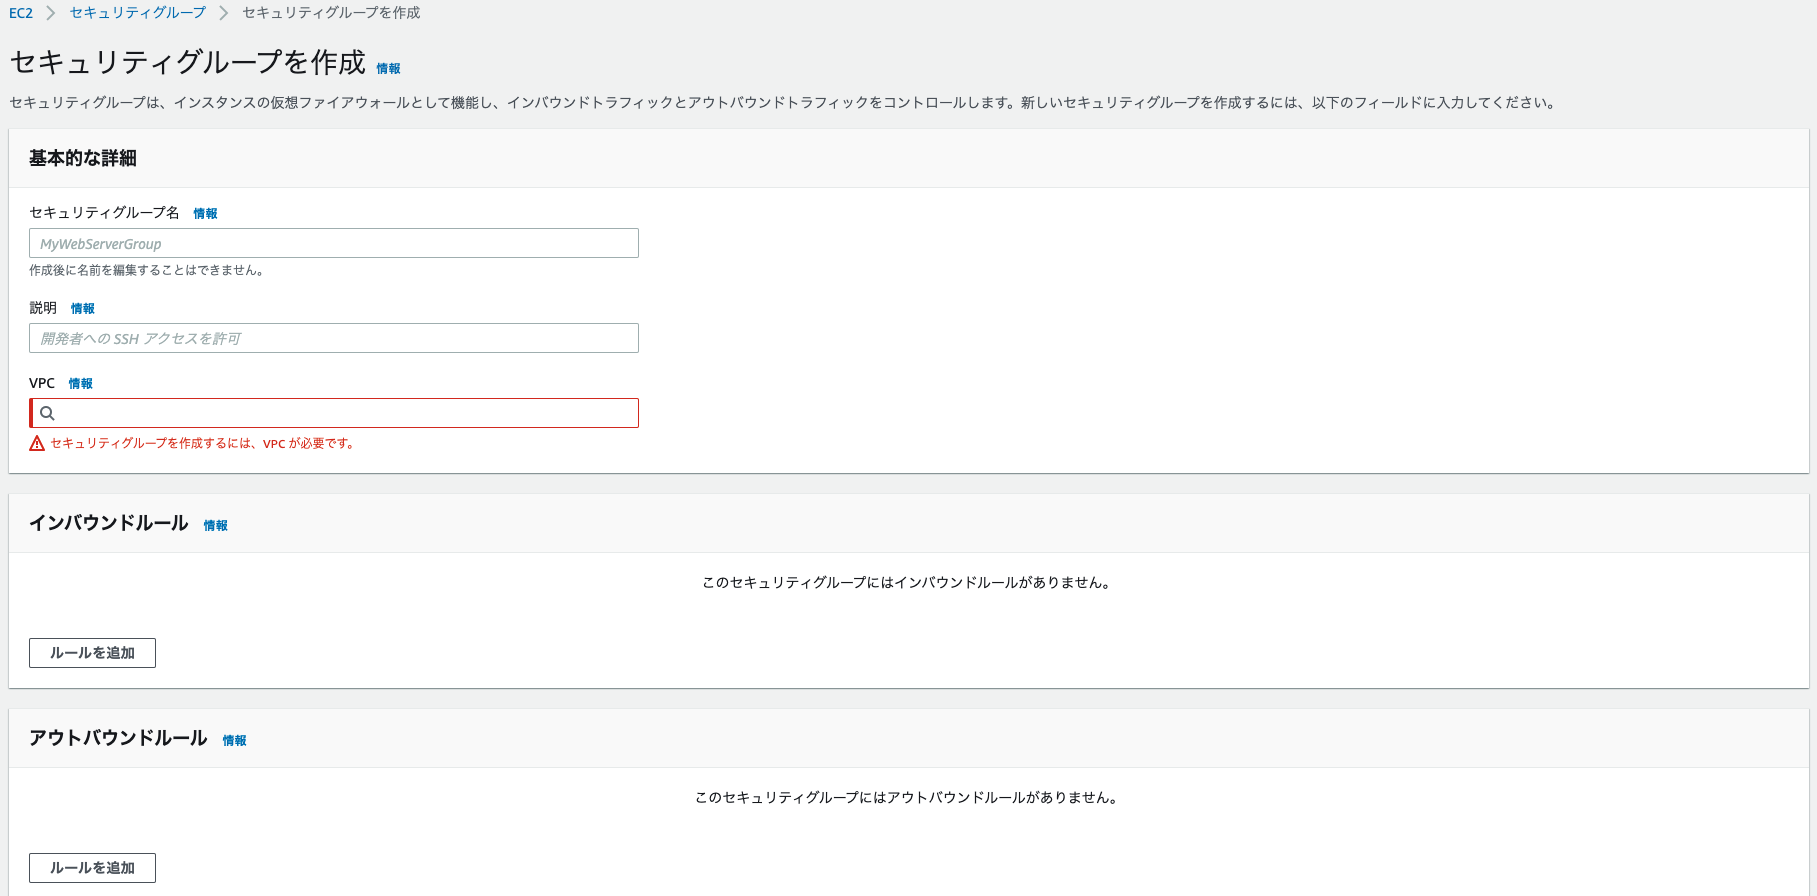
Task: Focus the セキュリティグループ名 text field
Action: pyautogui.click(x=334, y=244)
